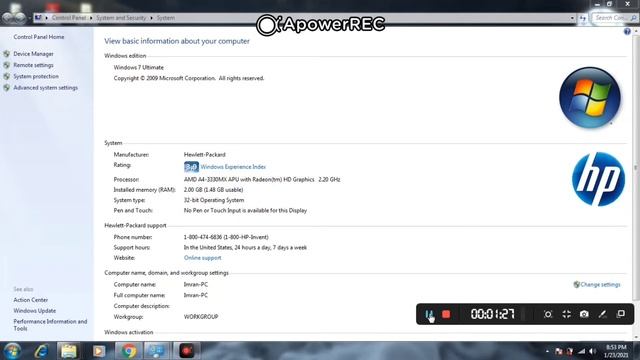This screenshot has height=360, width=640.
Task: Open the Windows Start menu
Action: (12, 351)
